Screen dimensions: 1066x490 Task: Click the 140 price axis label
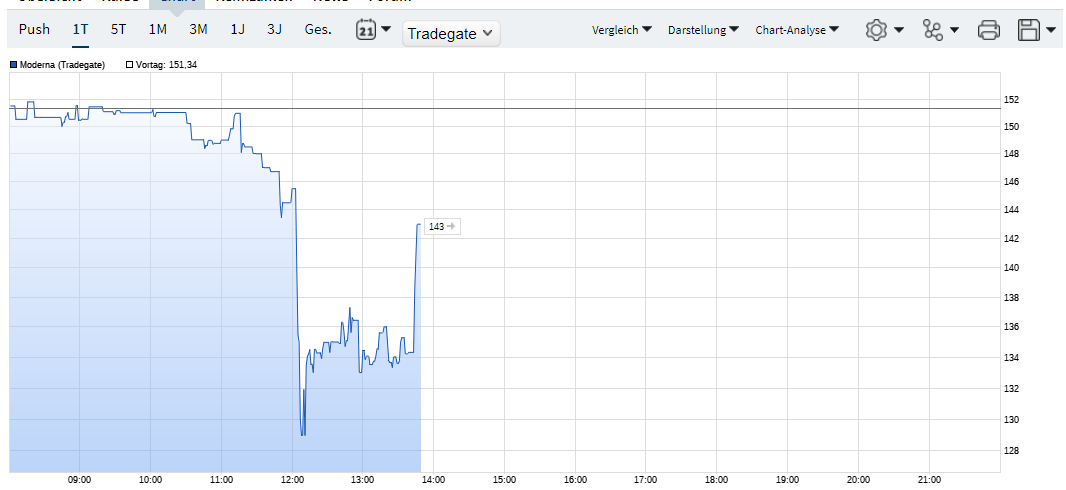pos(1012,268)
